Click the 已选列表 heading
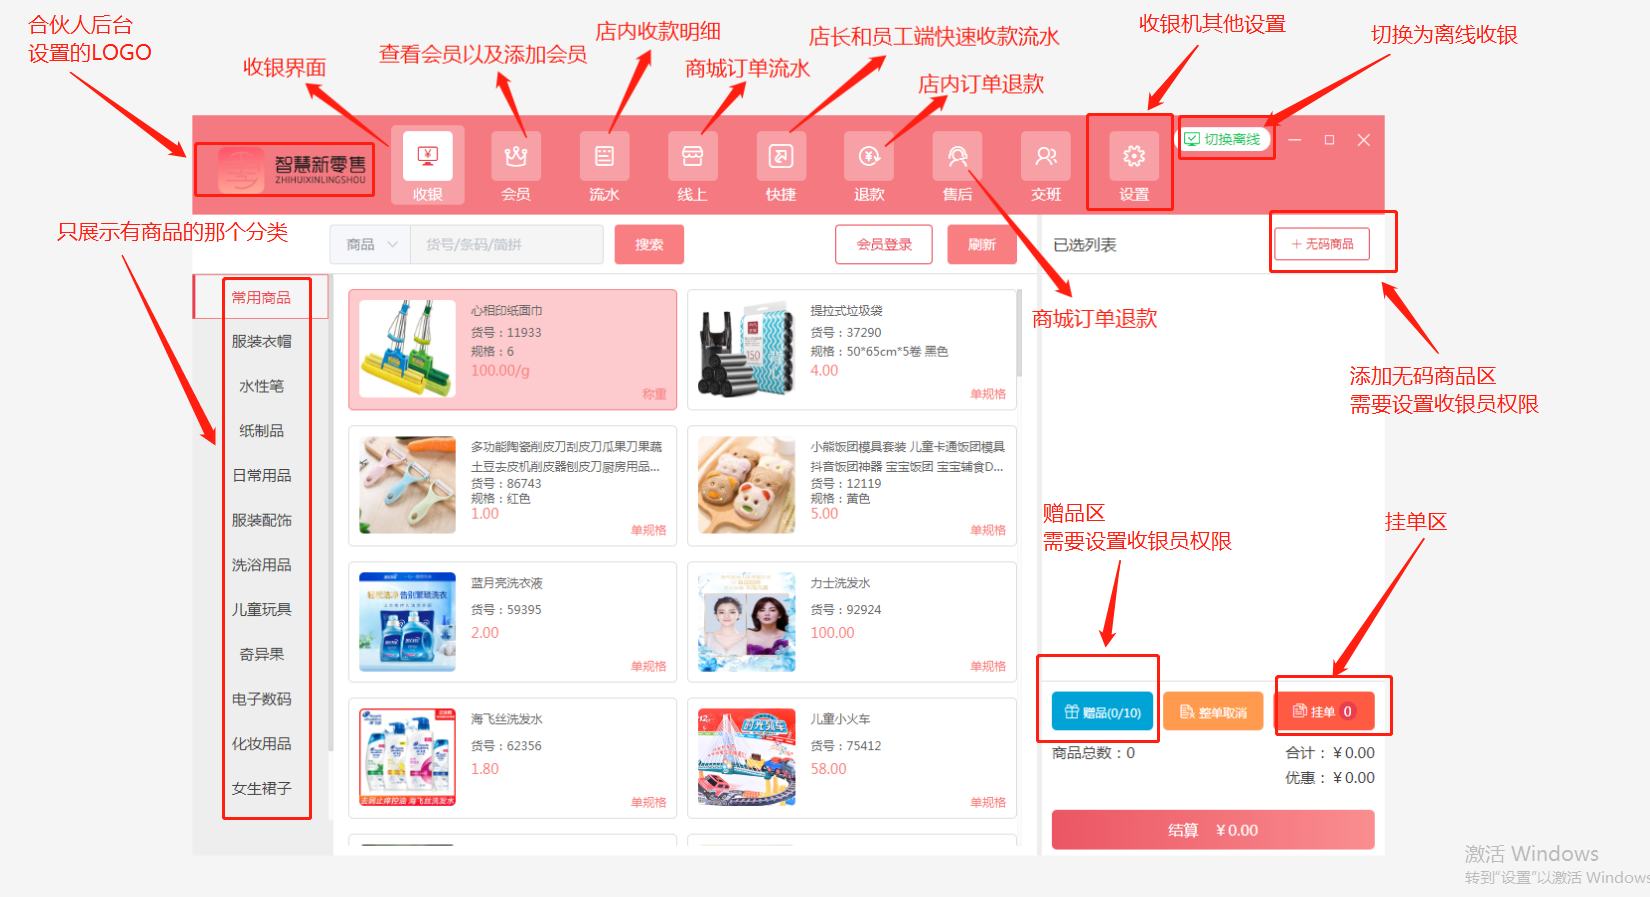Screen dimensions: 1650x897 [x=1085, y=245]
